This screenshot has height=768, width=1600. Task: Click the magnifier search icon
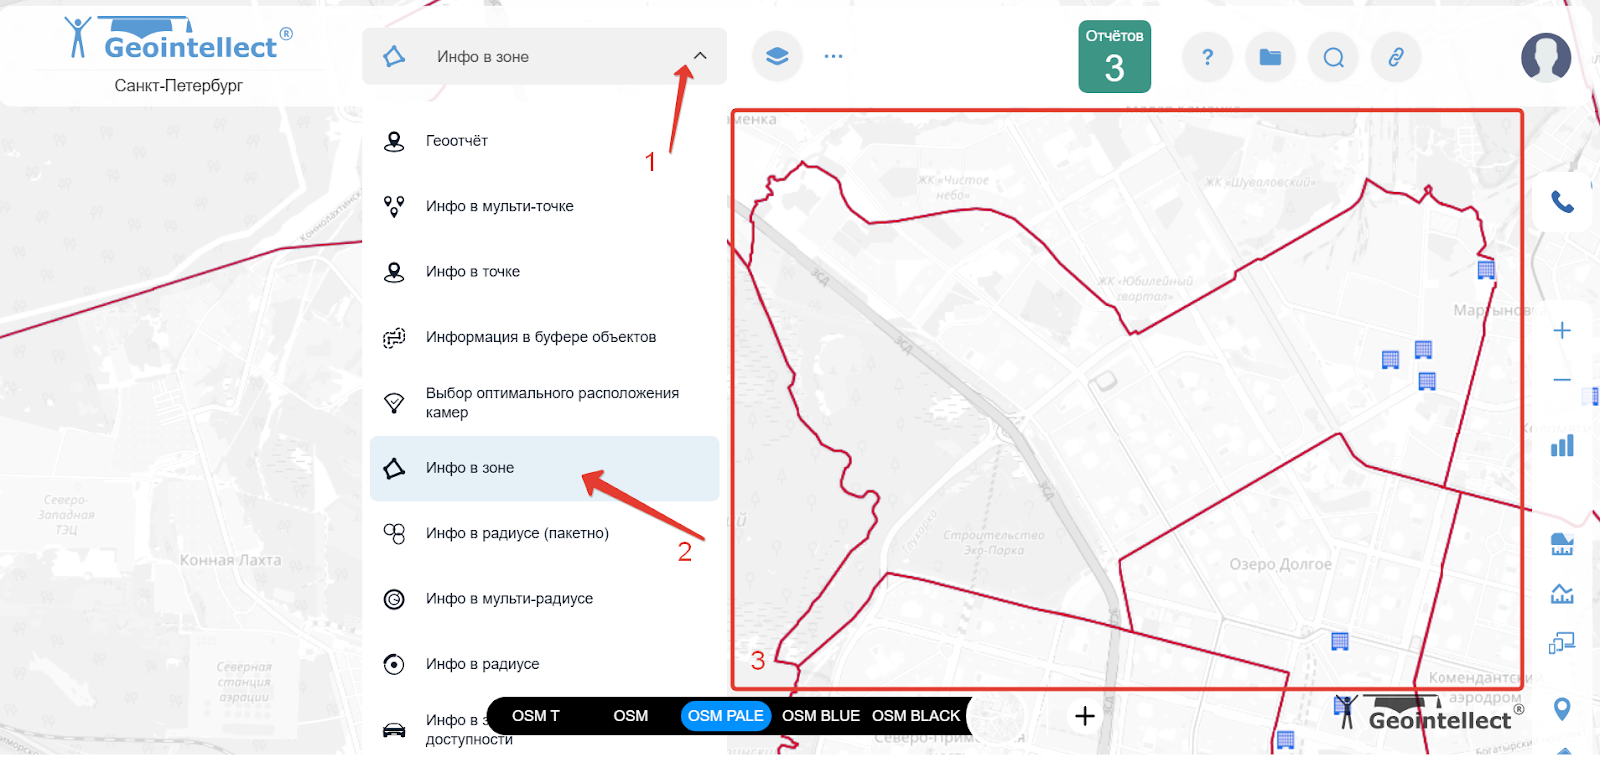pyautogui.click(x=1333, y=57)
